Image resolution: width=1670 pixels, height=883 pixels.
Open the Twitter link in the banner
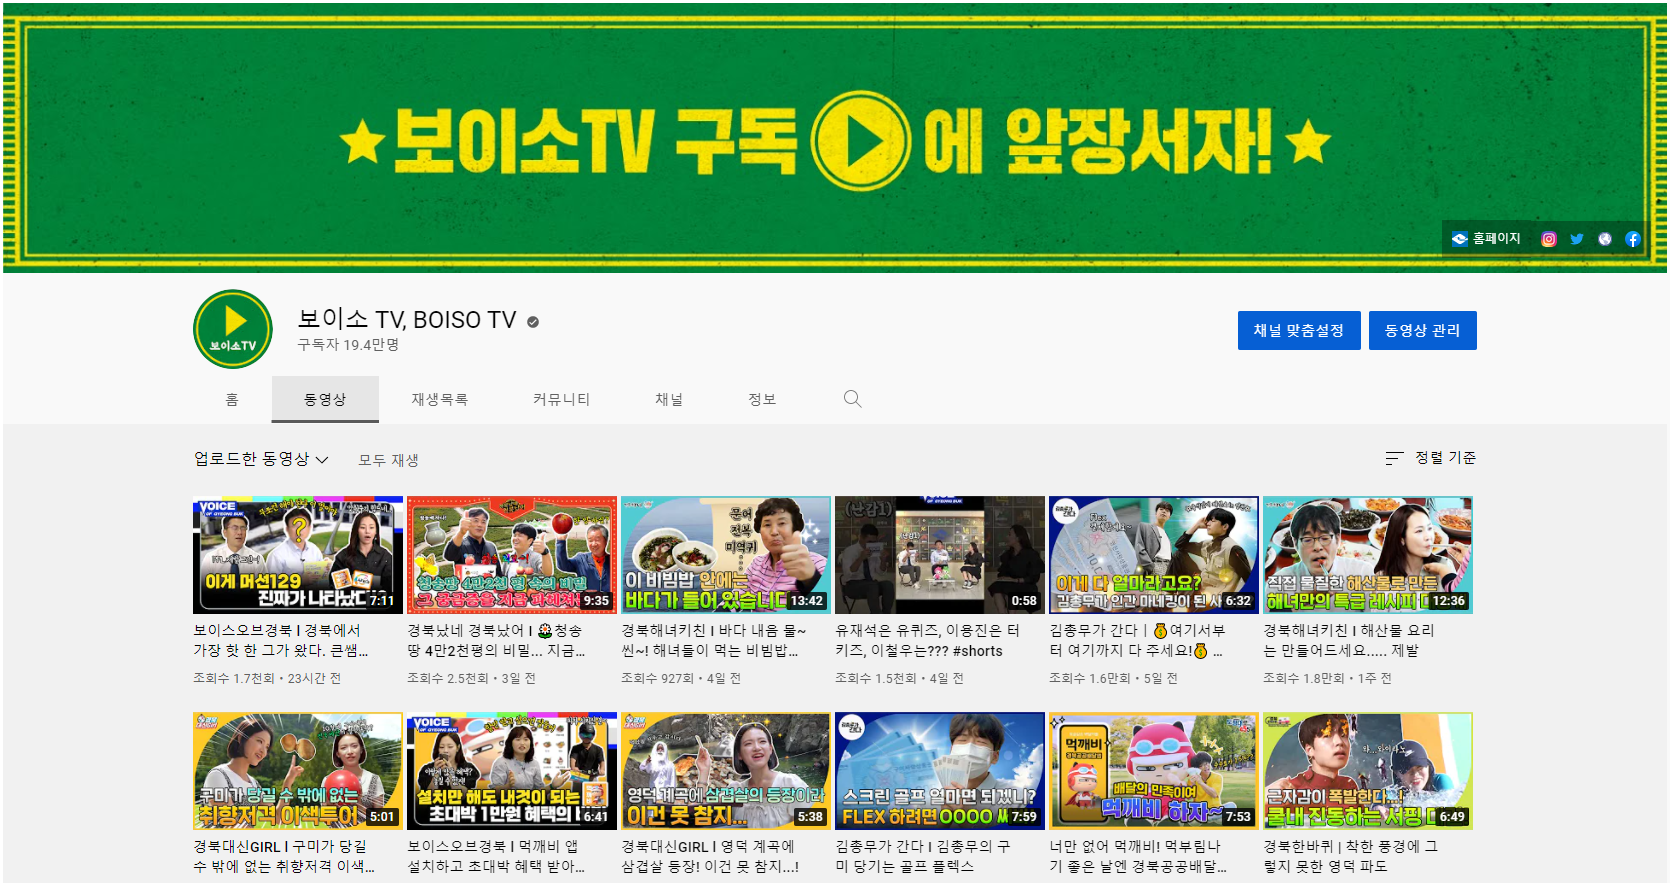point(1576,239)
